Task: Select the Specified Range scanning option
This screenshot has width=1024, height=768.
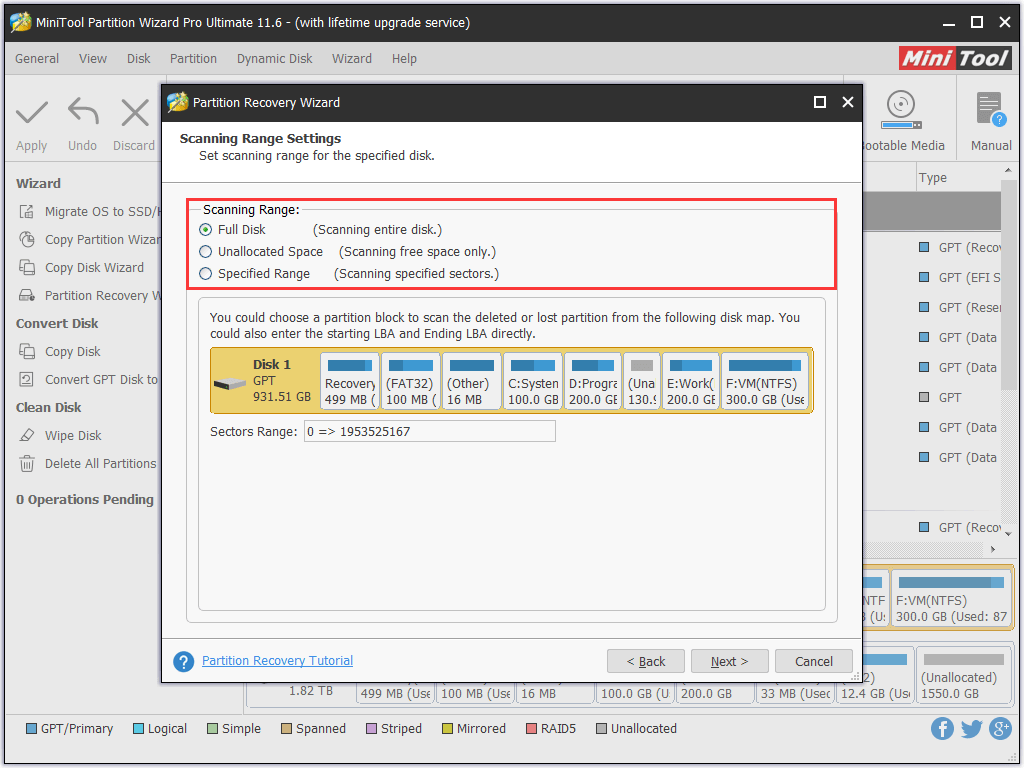Action: pyautogui.click(x=206, y=274)
